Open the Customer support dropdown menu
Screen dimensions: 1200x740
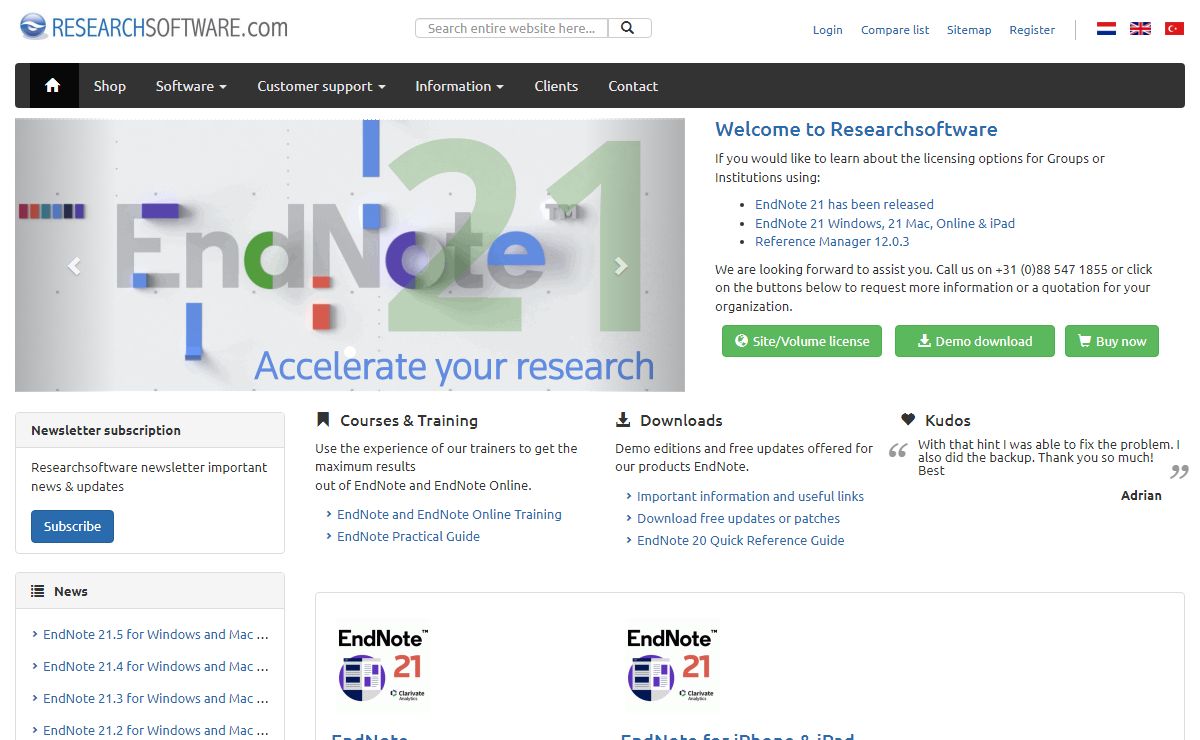[321, 86]
